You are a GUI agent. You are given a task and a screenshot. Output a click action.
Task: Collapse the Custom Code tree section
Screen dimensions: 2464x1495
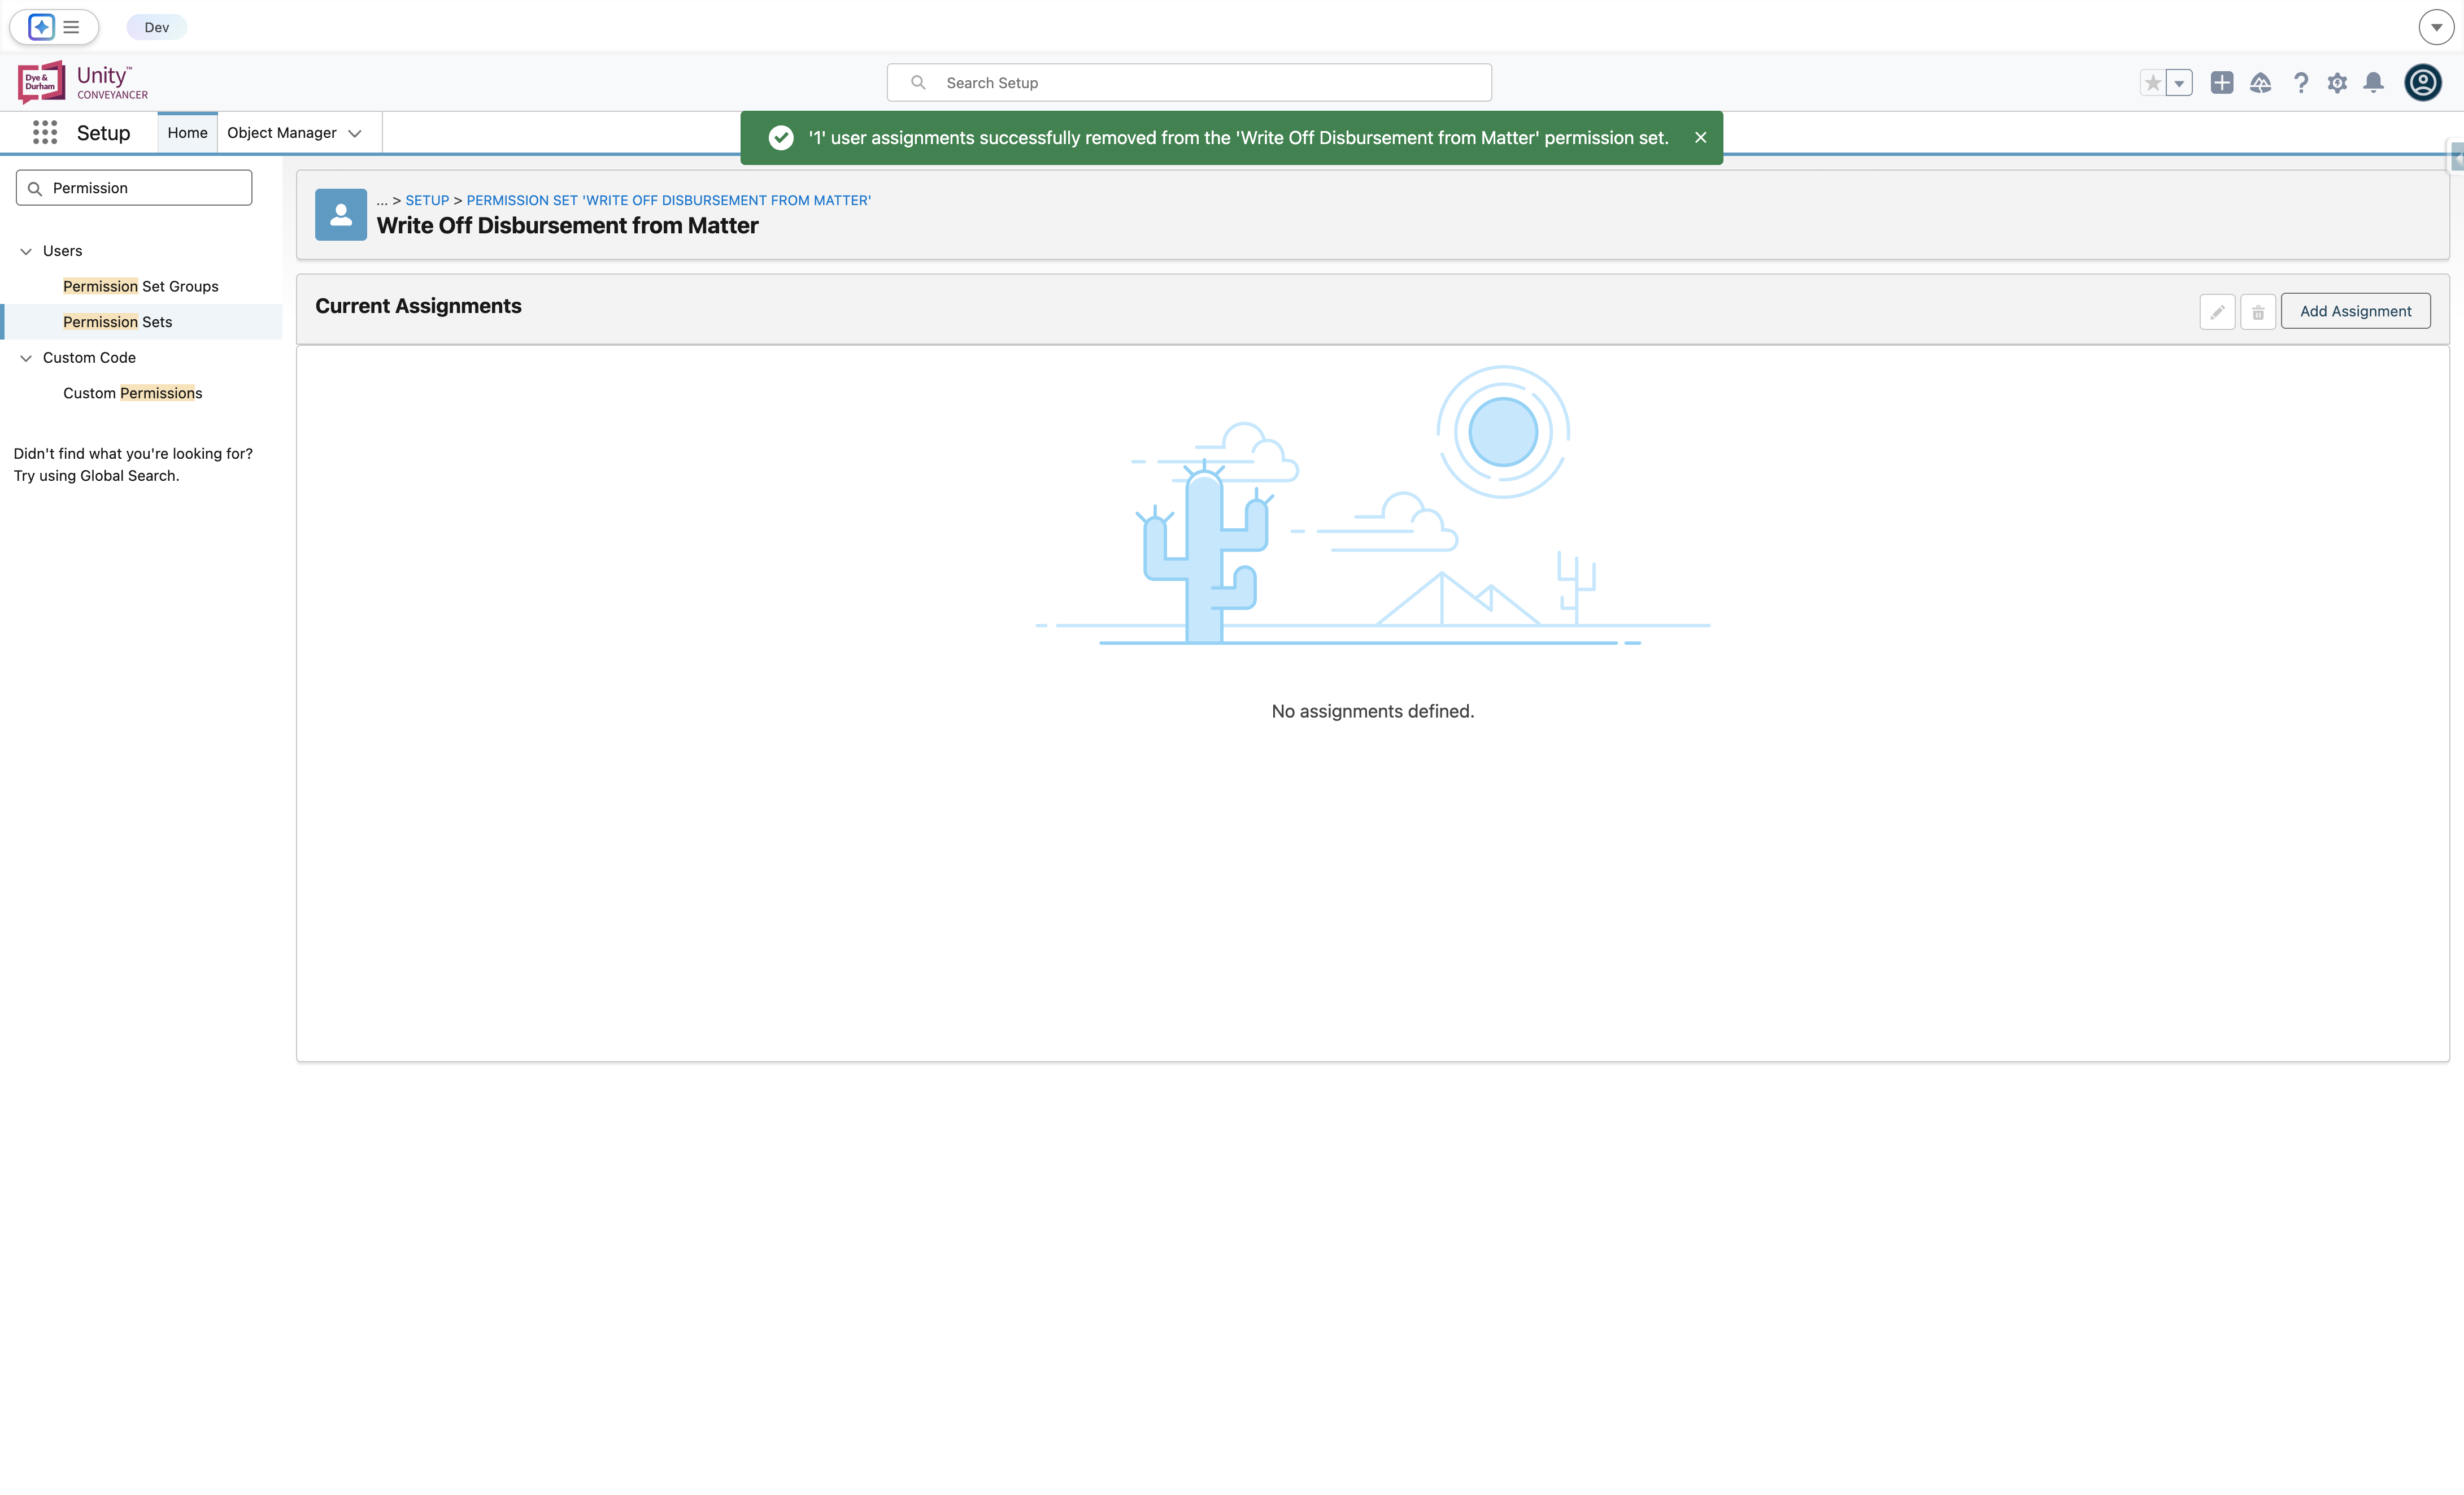point(26,358)
